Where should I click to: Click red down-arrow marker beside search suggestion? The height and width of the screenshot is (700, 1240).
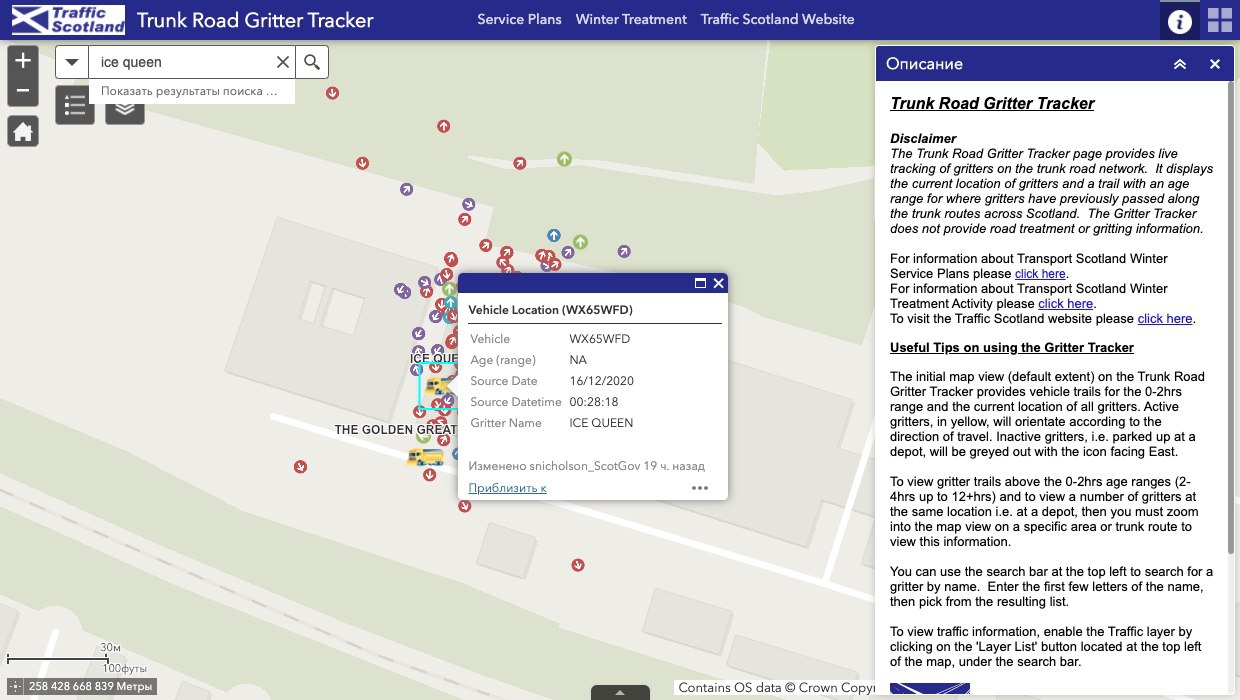coord(332,92)
